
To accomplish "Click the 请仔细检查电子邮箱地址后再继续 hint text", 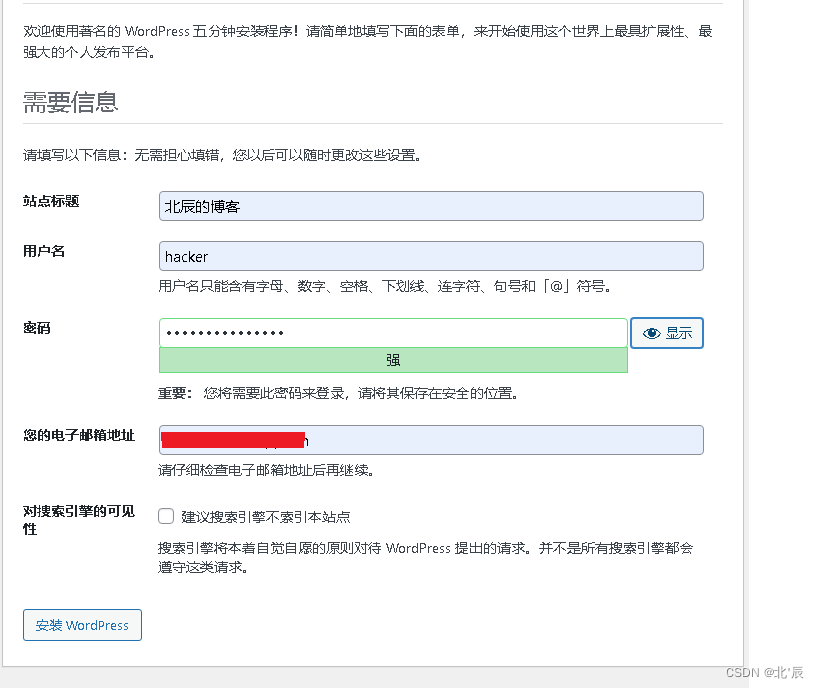I will point(266,470).
